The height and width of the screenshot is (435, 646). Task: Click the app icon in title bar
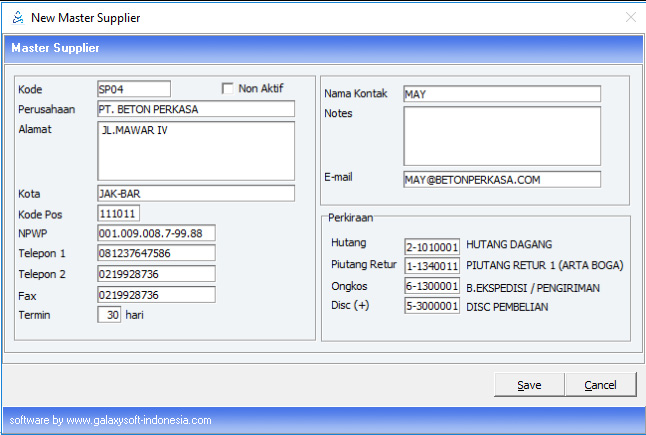click(17, 18)
